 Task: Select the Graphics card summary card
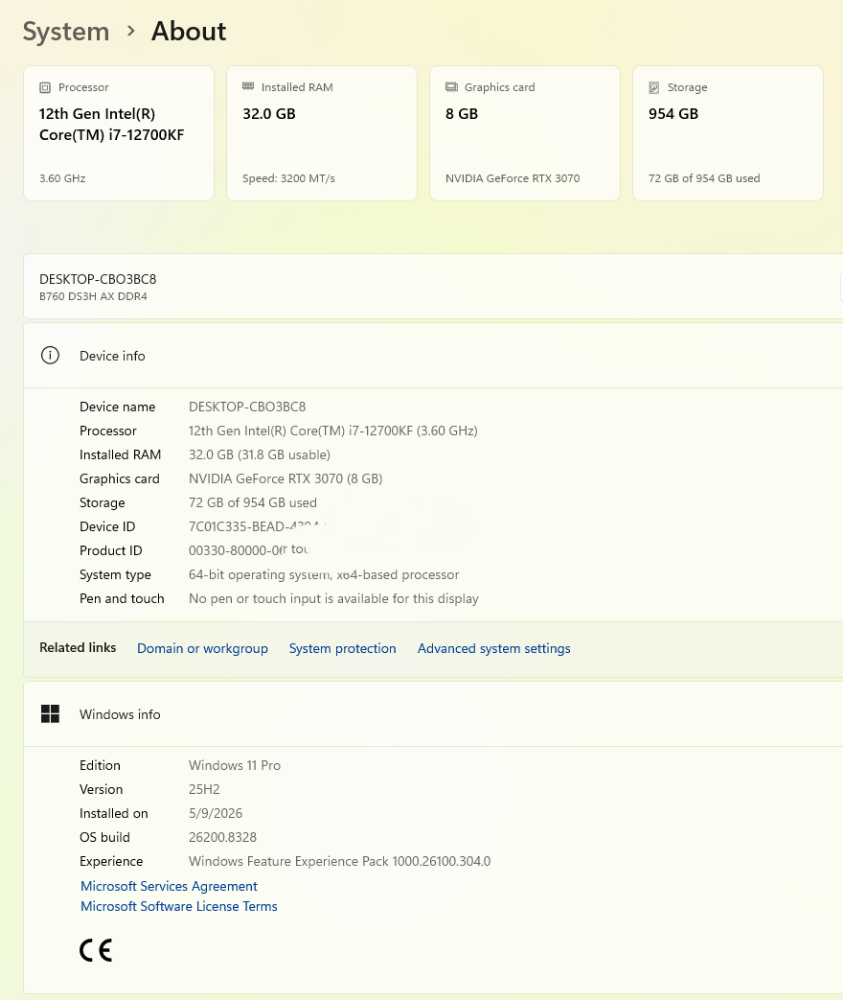point(525,133)
